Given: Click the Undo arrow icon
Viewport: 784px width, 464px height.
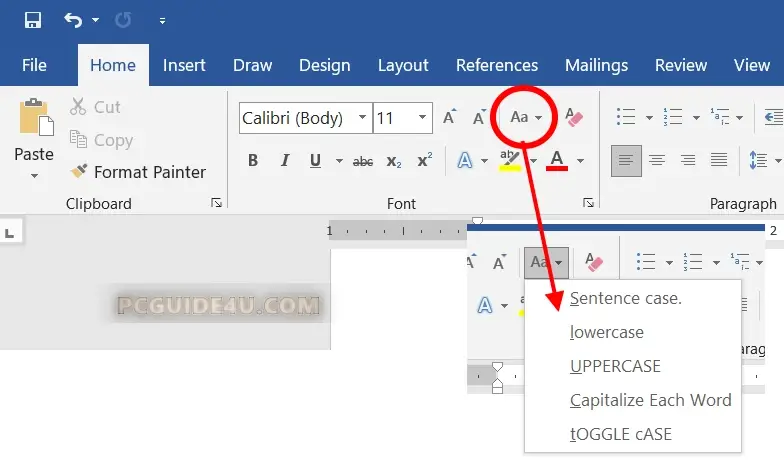Looking at the screenshot, I should pyautogui.click(x=73, y=20).
